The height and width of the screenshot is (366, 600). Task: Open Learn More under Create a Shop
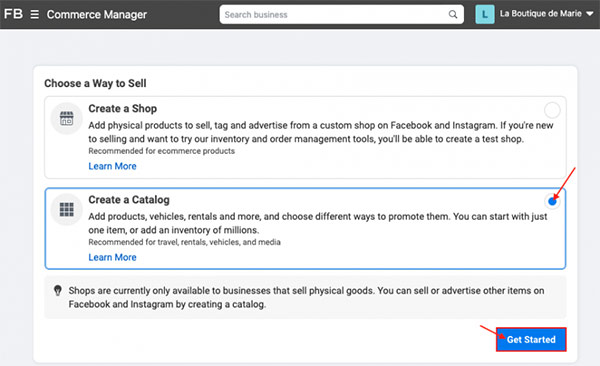click(x=112, y=166)
